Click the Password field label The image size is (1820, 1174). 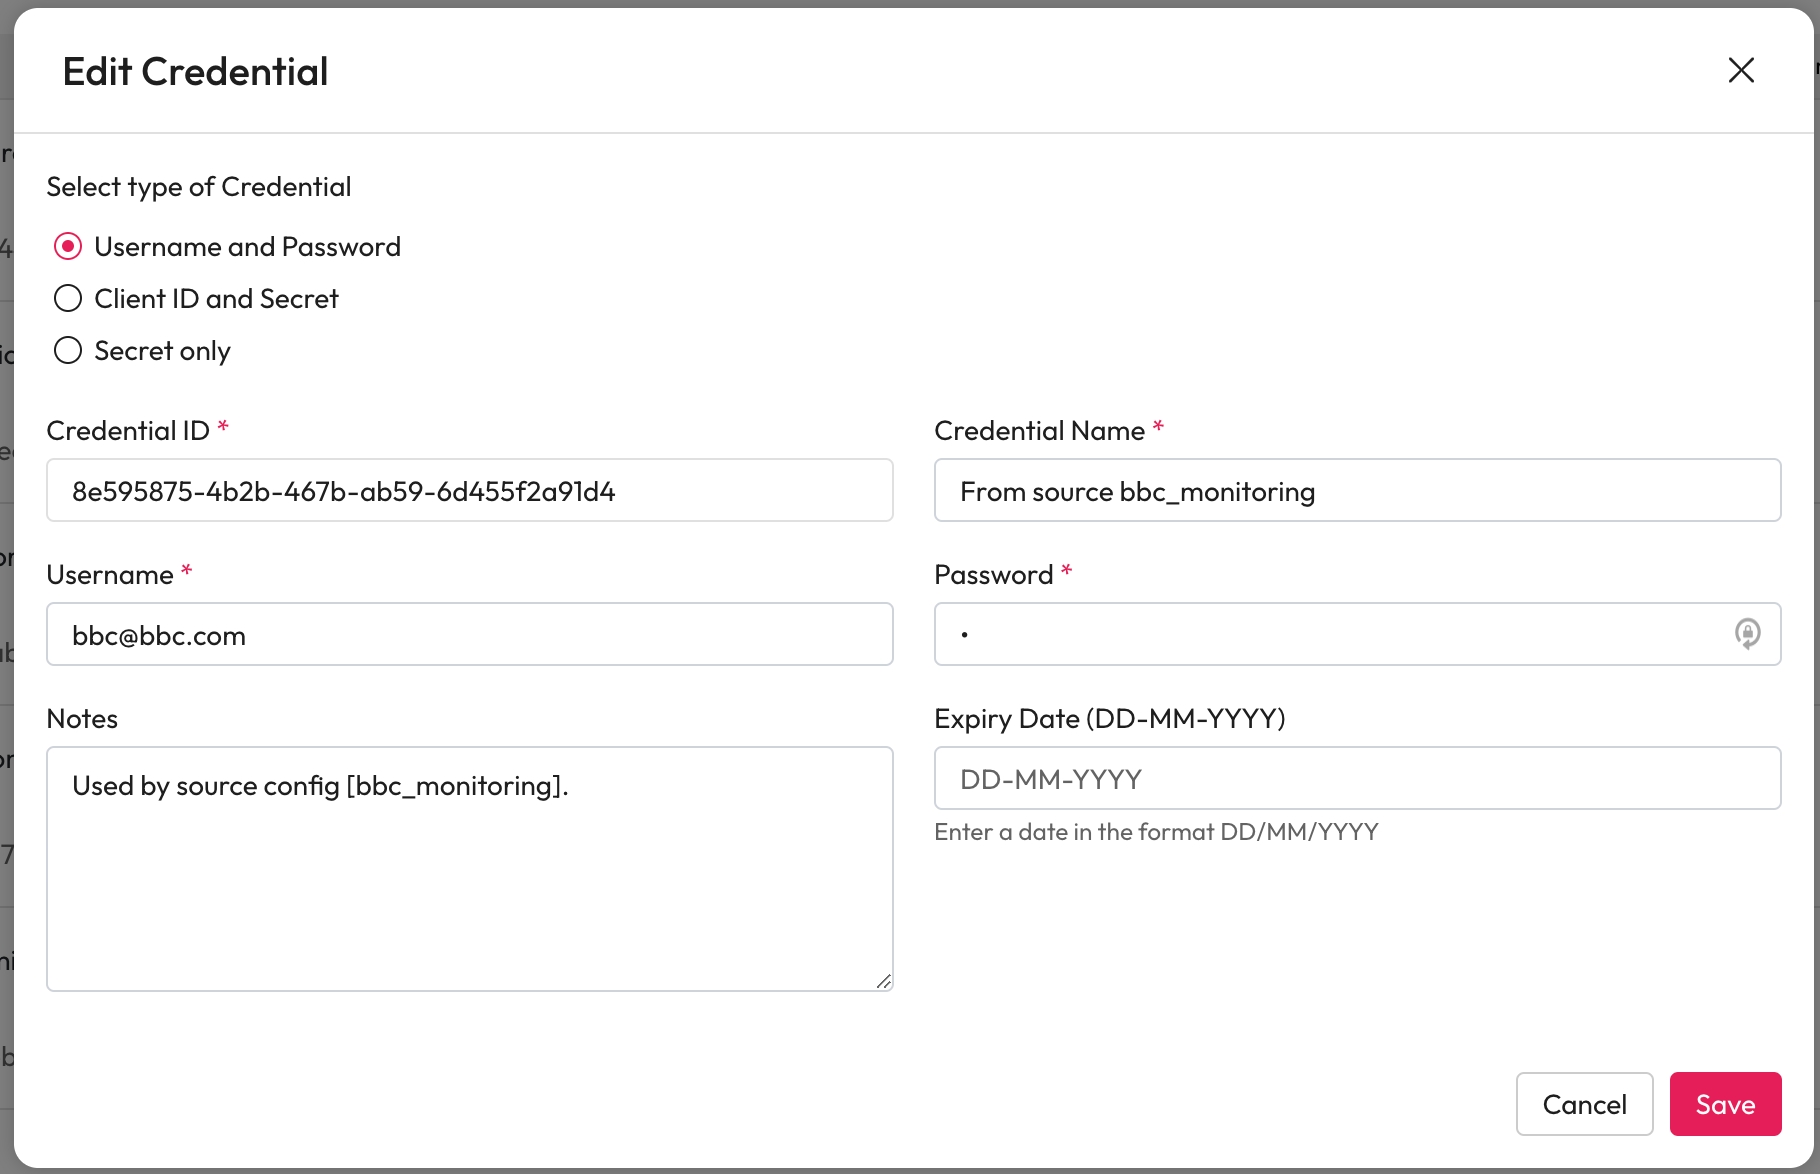click(993, 575)
